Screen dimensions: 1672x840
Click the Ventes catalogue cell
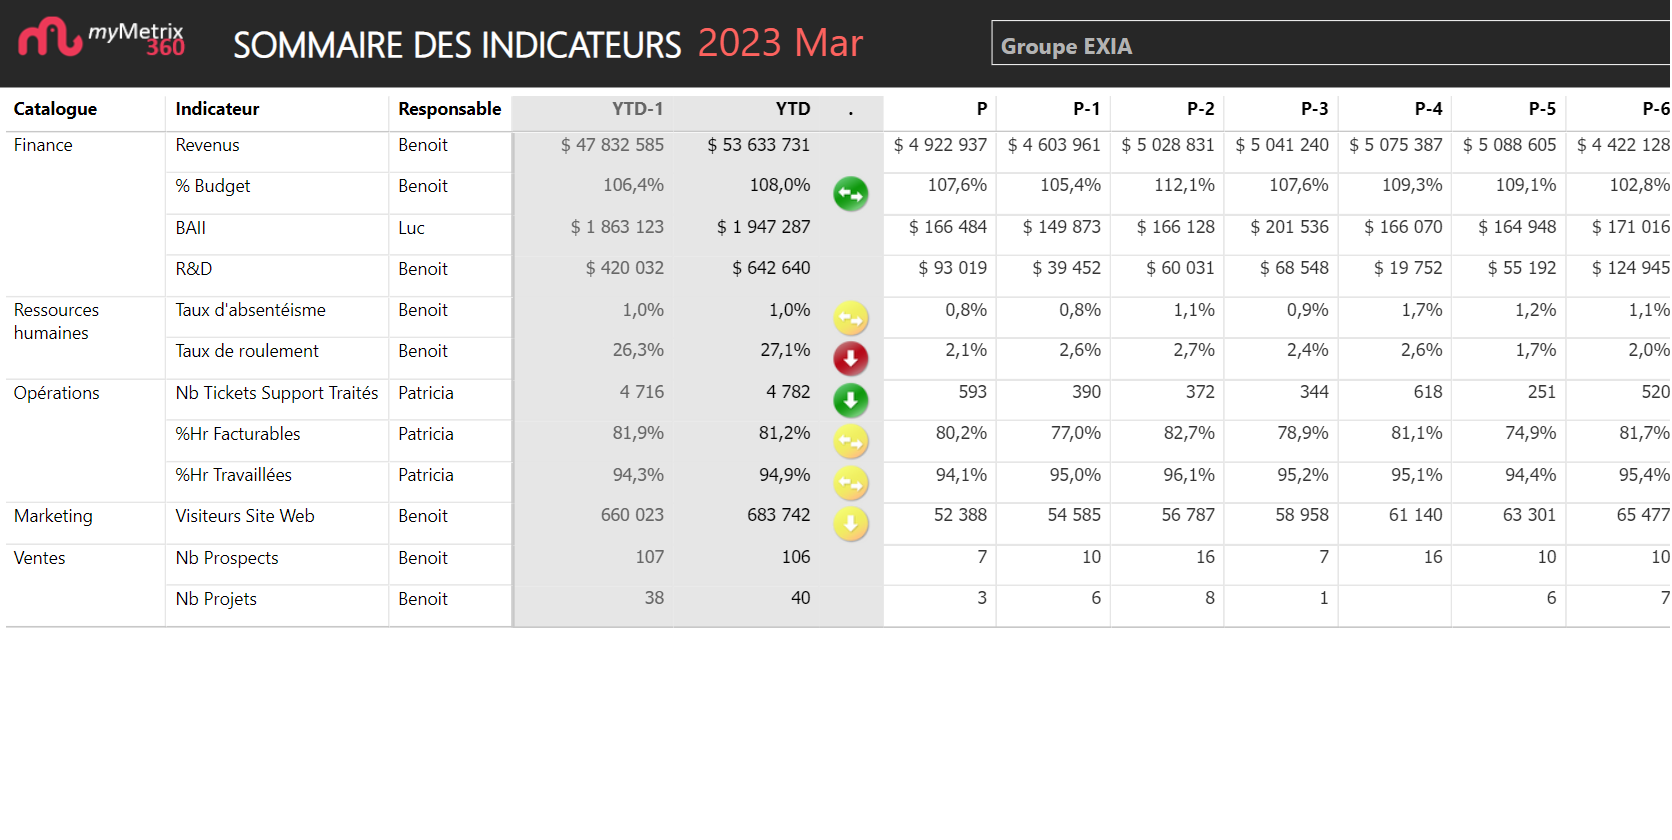coord(39,558)
